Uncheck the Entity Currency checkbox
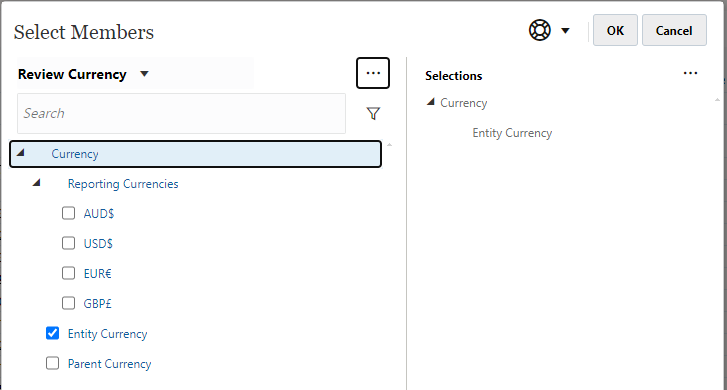The image size is (727, 390). click(52, 333)
